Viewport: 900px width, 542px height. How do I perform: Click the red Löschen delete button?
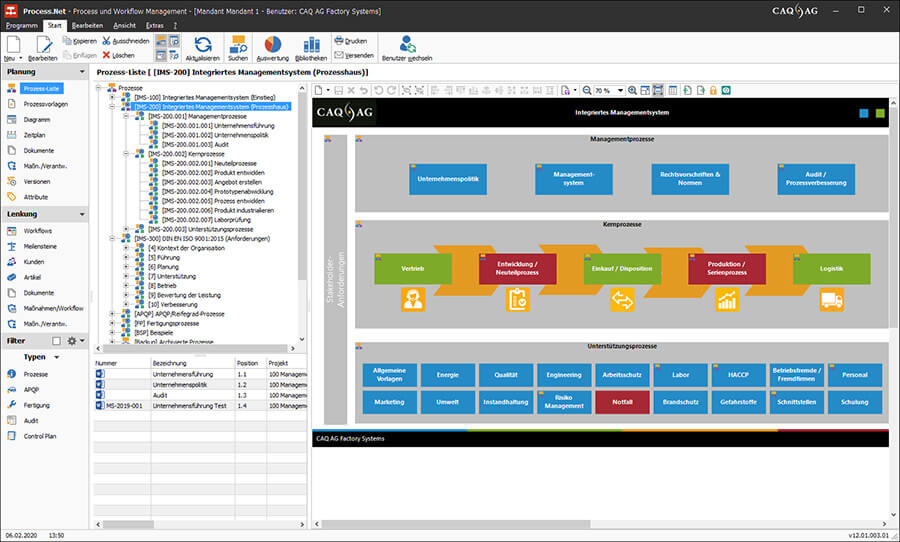point(118,55)
